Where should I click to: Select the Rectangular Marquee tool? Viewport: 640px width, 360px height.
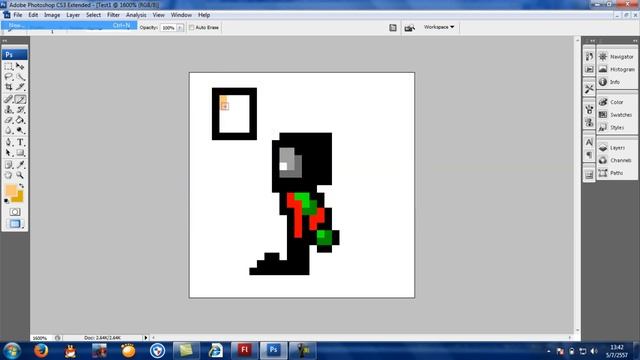pos(9,66)
